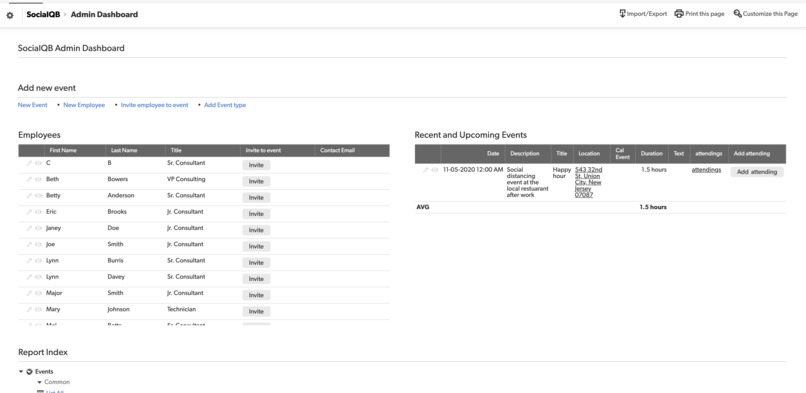
Task: Collapse the Events report group
Action: [x=21, y=371]
